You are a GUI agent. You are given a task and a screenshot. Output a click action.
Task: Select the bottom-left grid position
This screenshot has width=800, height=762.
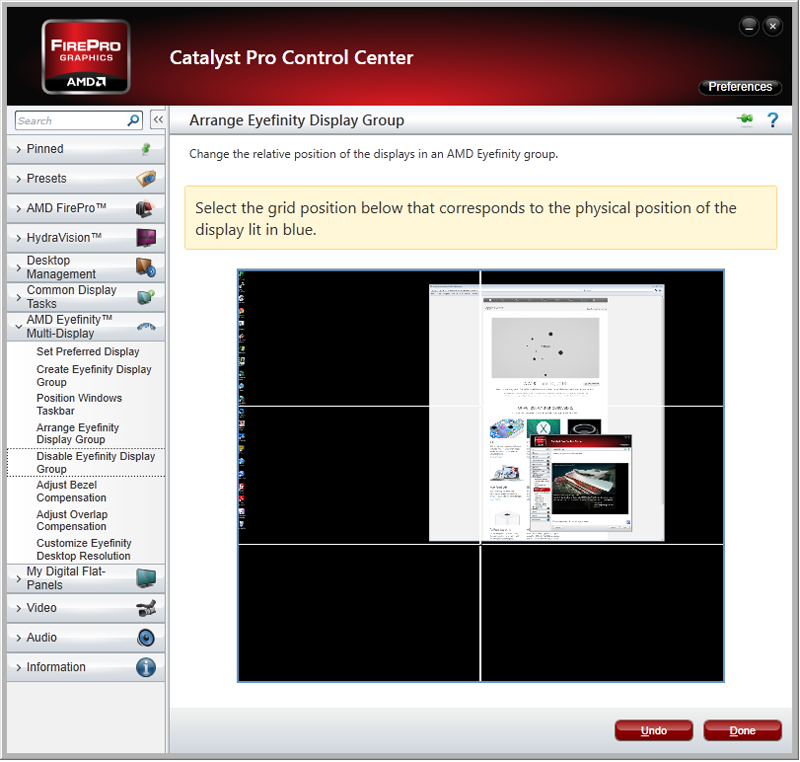tap(359, 613)
